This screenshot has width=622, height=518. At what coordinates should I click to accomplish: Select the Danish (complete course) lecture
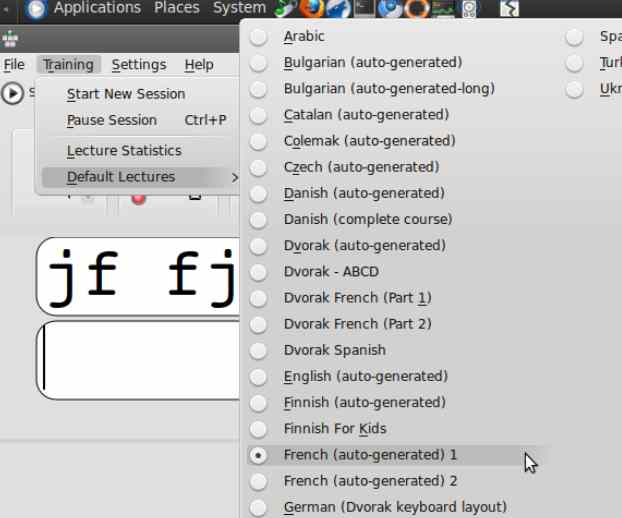pos(397,219)
